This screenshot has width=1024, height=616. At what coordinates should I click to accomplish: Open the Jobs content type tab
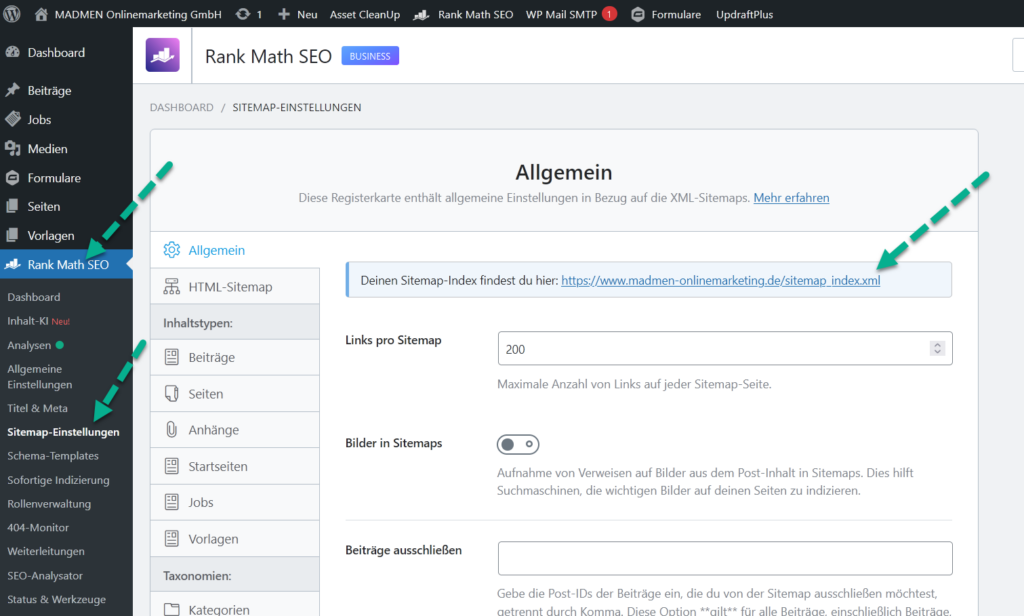[235, 502]
